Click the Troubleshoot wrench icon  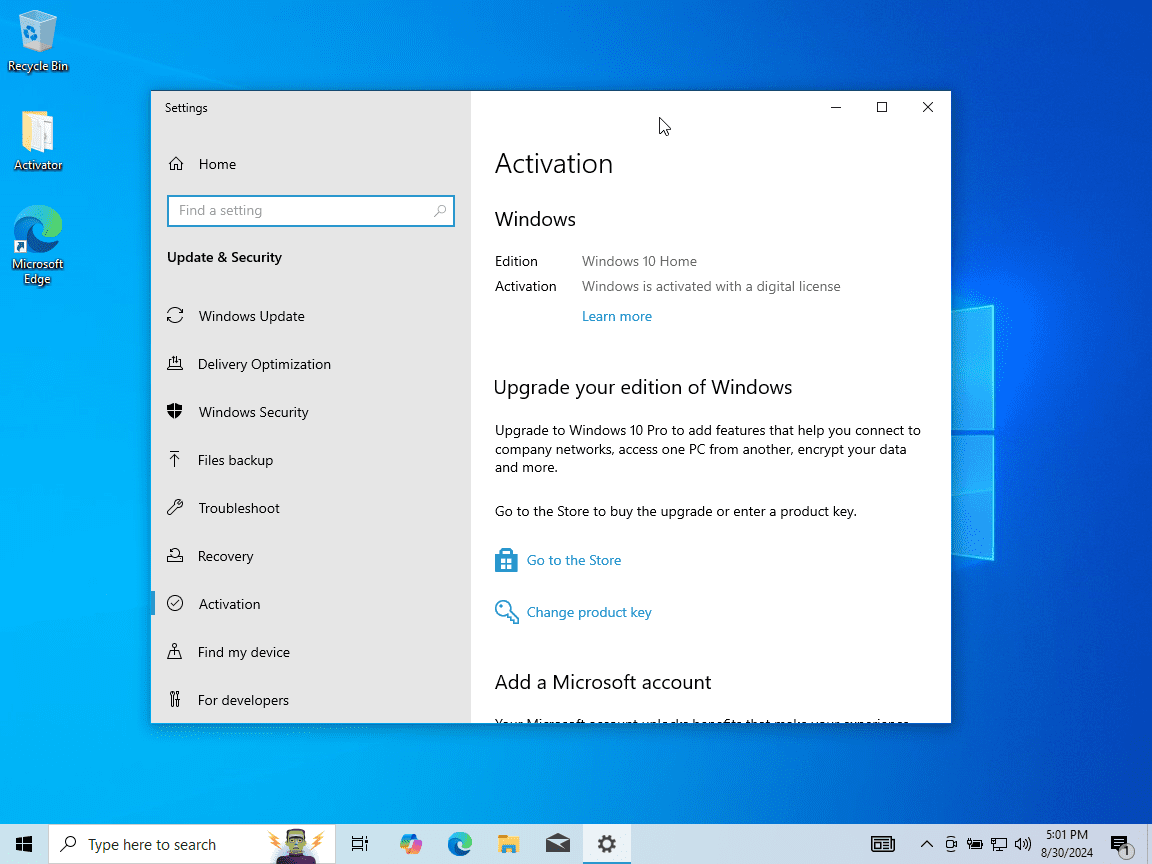coord(175,507)
